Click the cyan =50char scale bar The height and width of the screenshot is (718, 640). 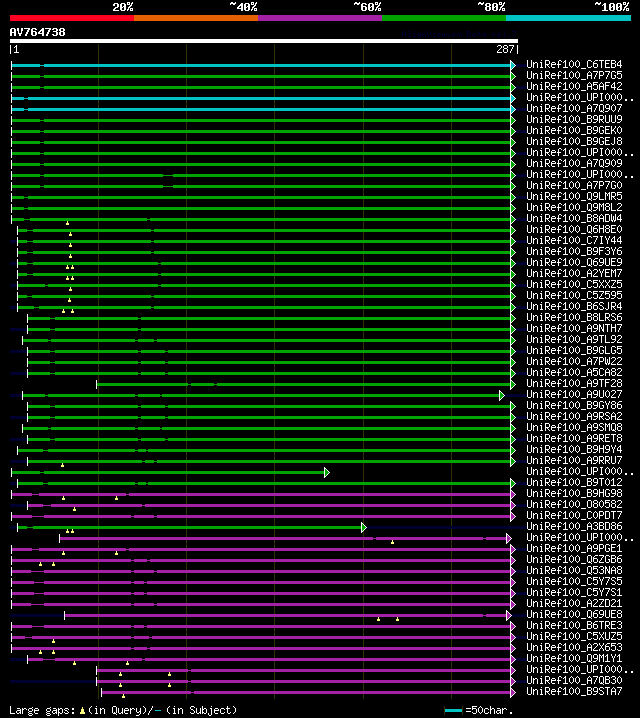click(x=453, y=711)
